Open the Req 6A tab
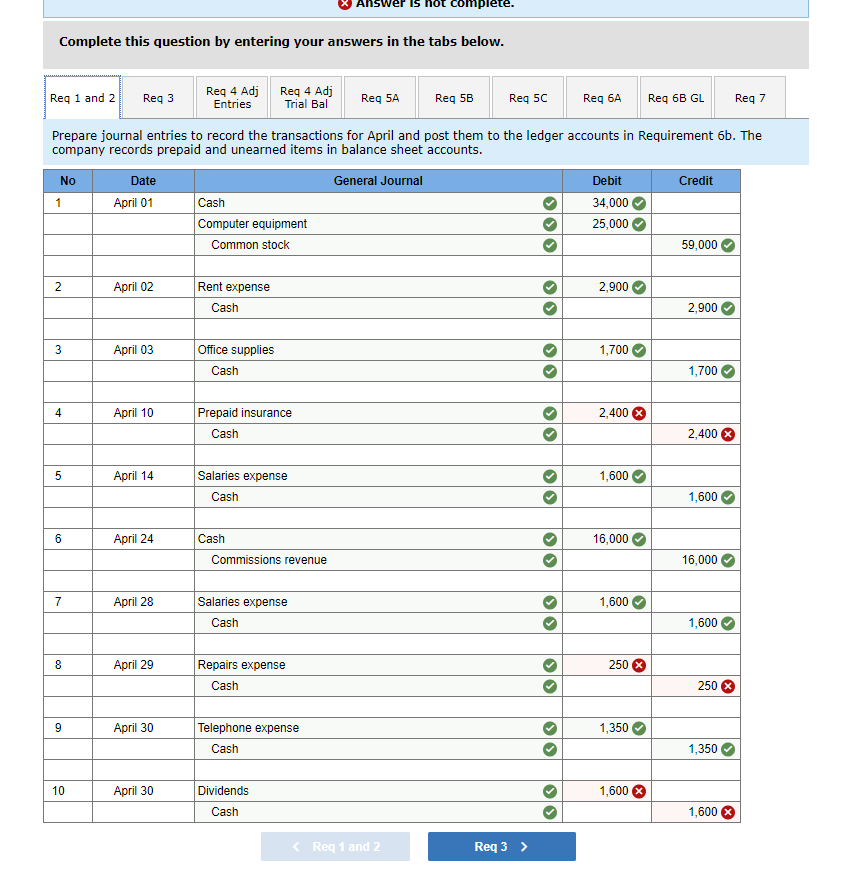Screen dimensions: 855x874 point(602,98)
